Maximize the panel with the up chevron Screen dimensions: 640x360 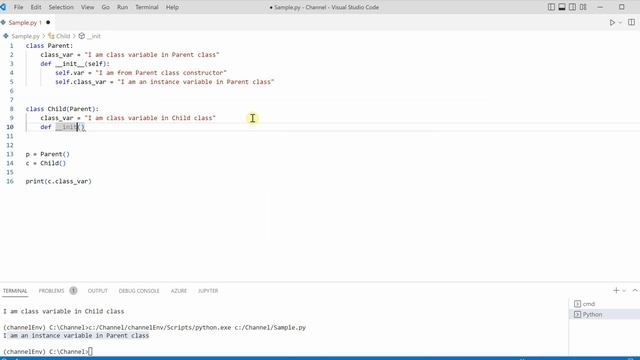coord(635,290)
